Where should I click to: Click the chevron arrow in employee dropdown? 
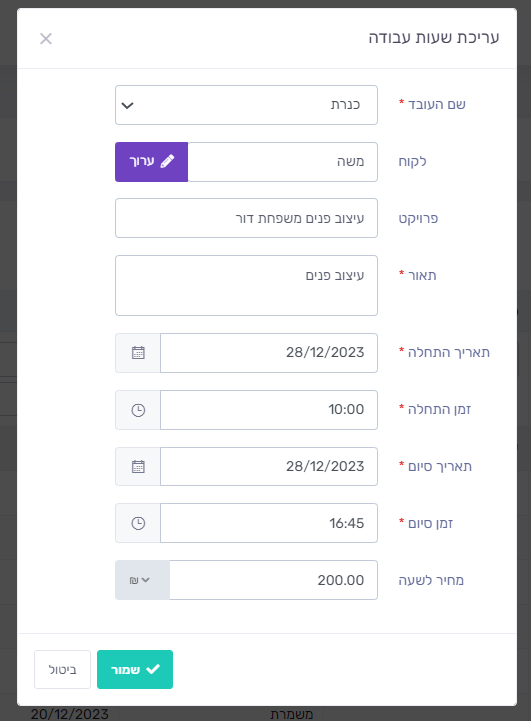(x=127, y=105)
